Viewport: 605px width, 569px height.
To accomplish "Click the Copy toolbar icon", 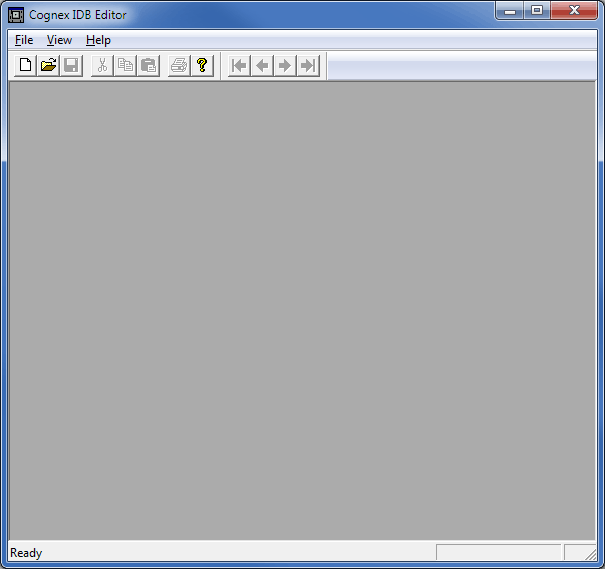I will point(125,65).
